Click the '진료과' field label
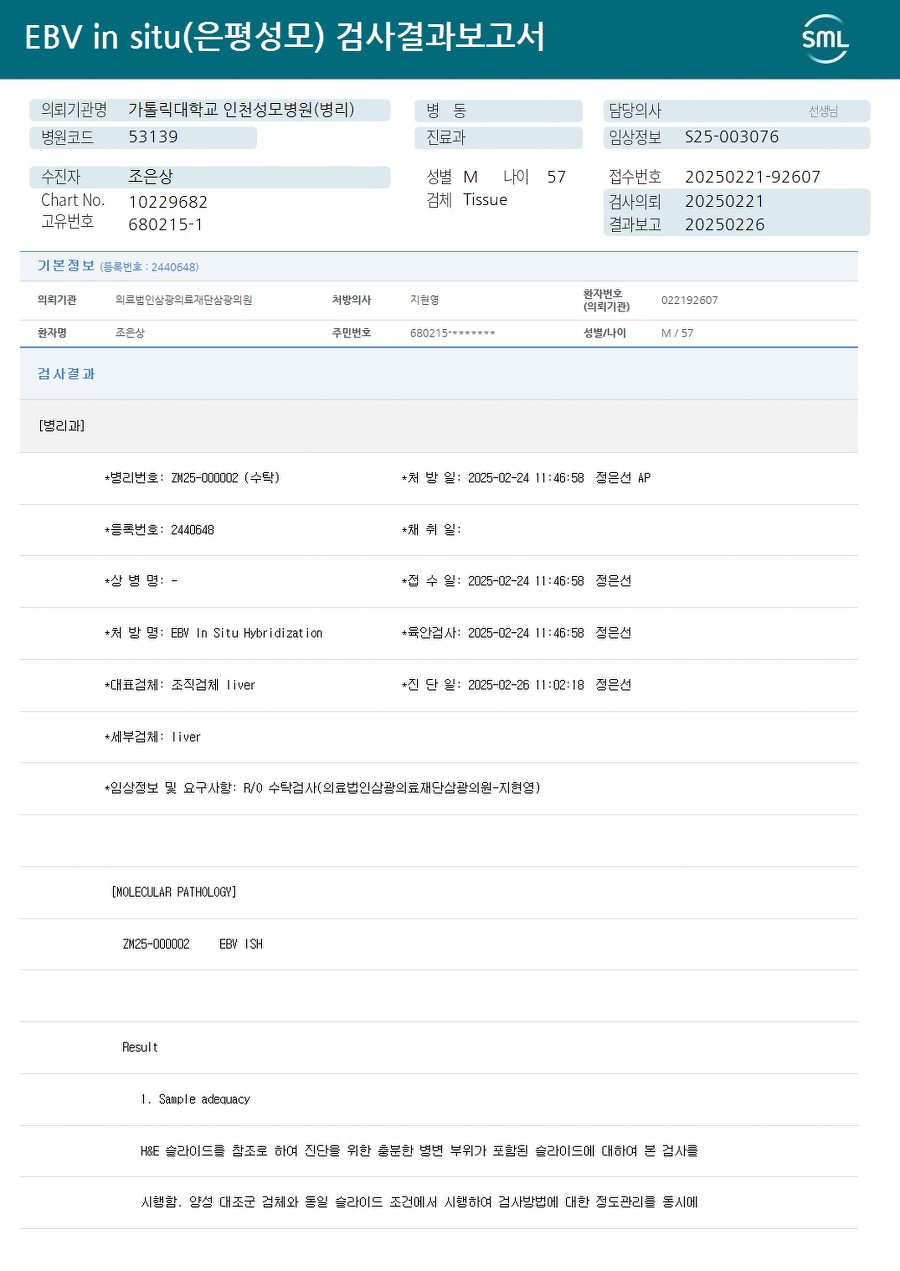Image resolution: width=900 pixels, height=1271 pixels. [x=446, y=138]
